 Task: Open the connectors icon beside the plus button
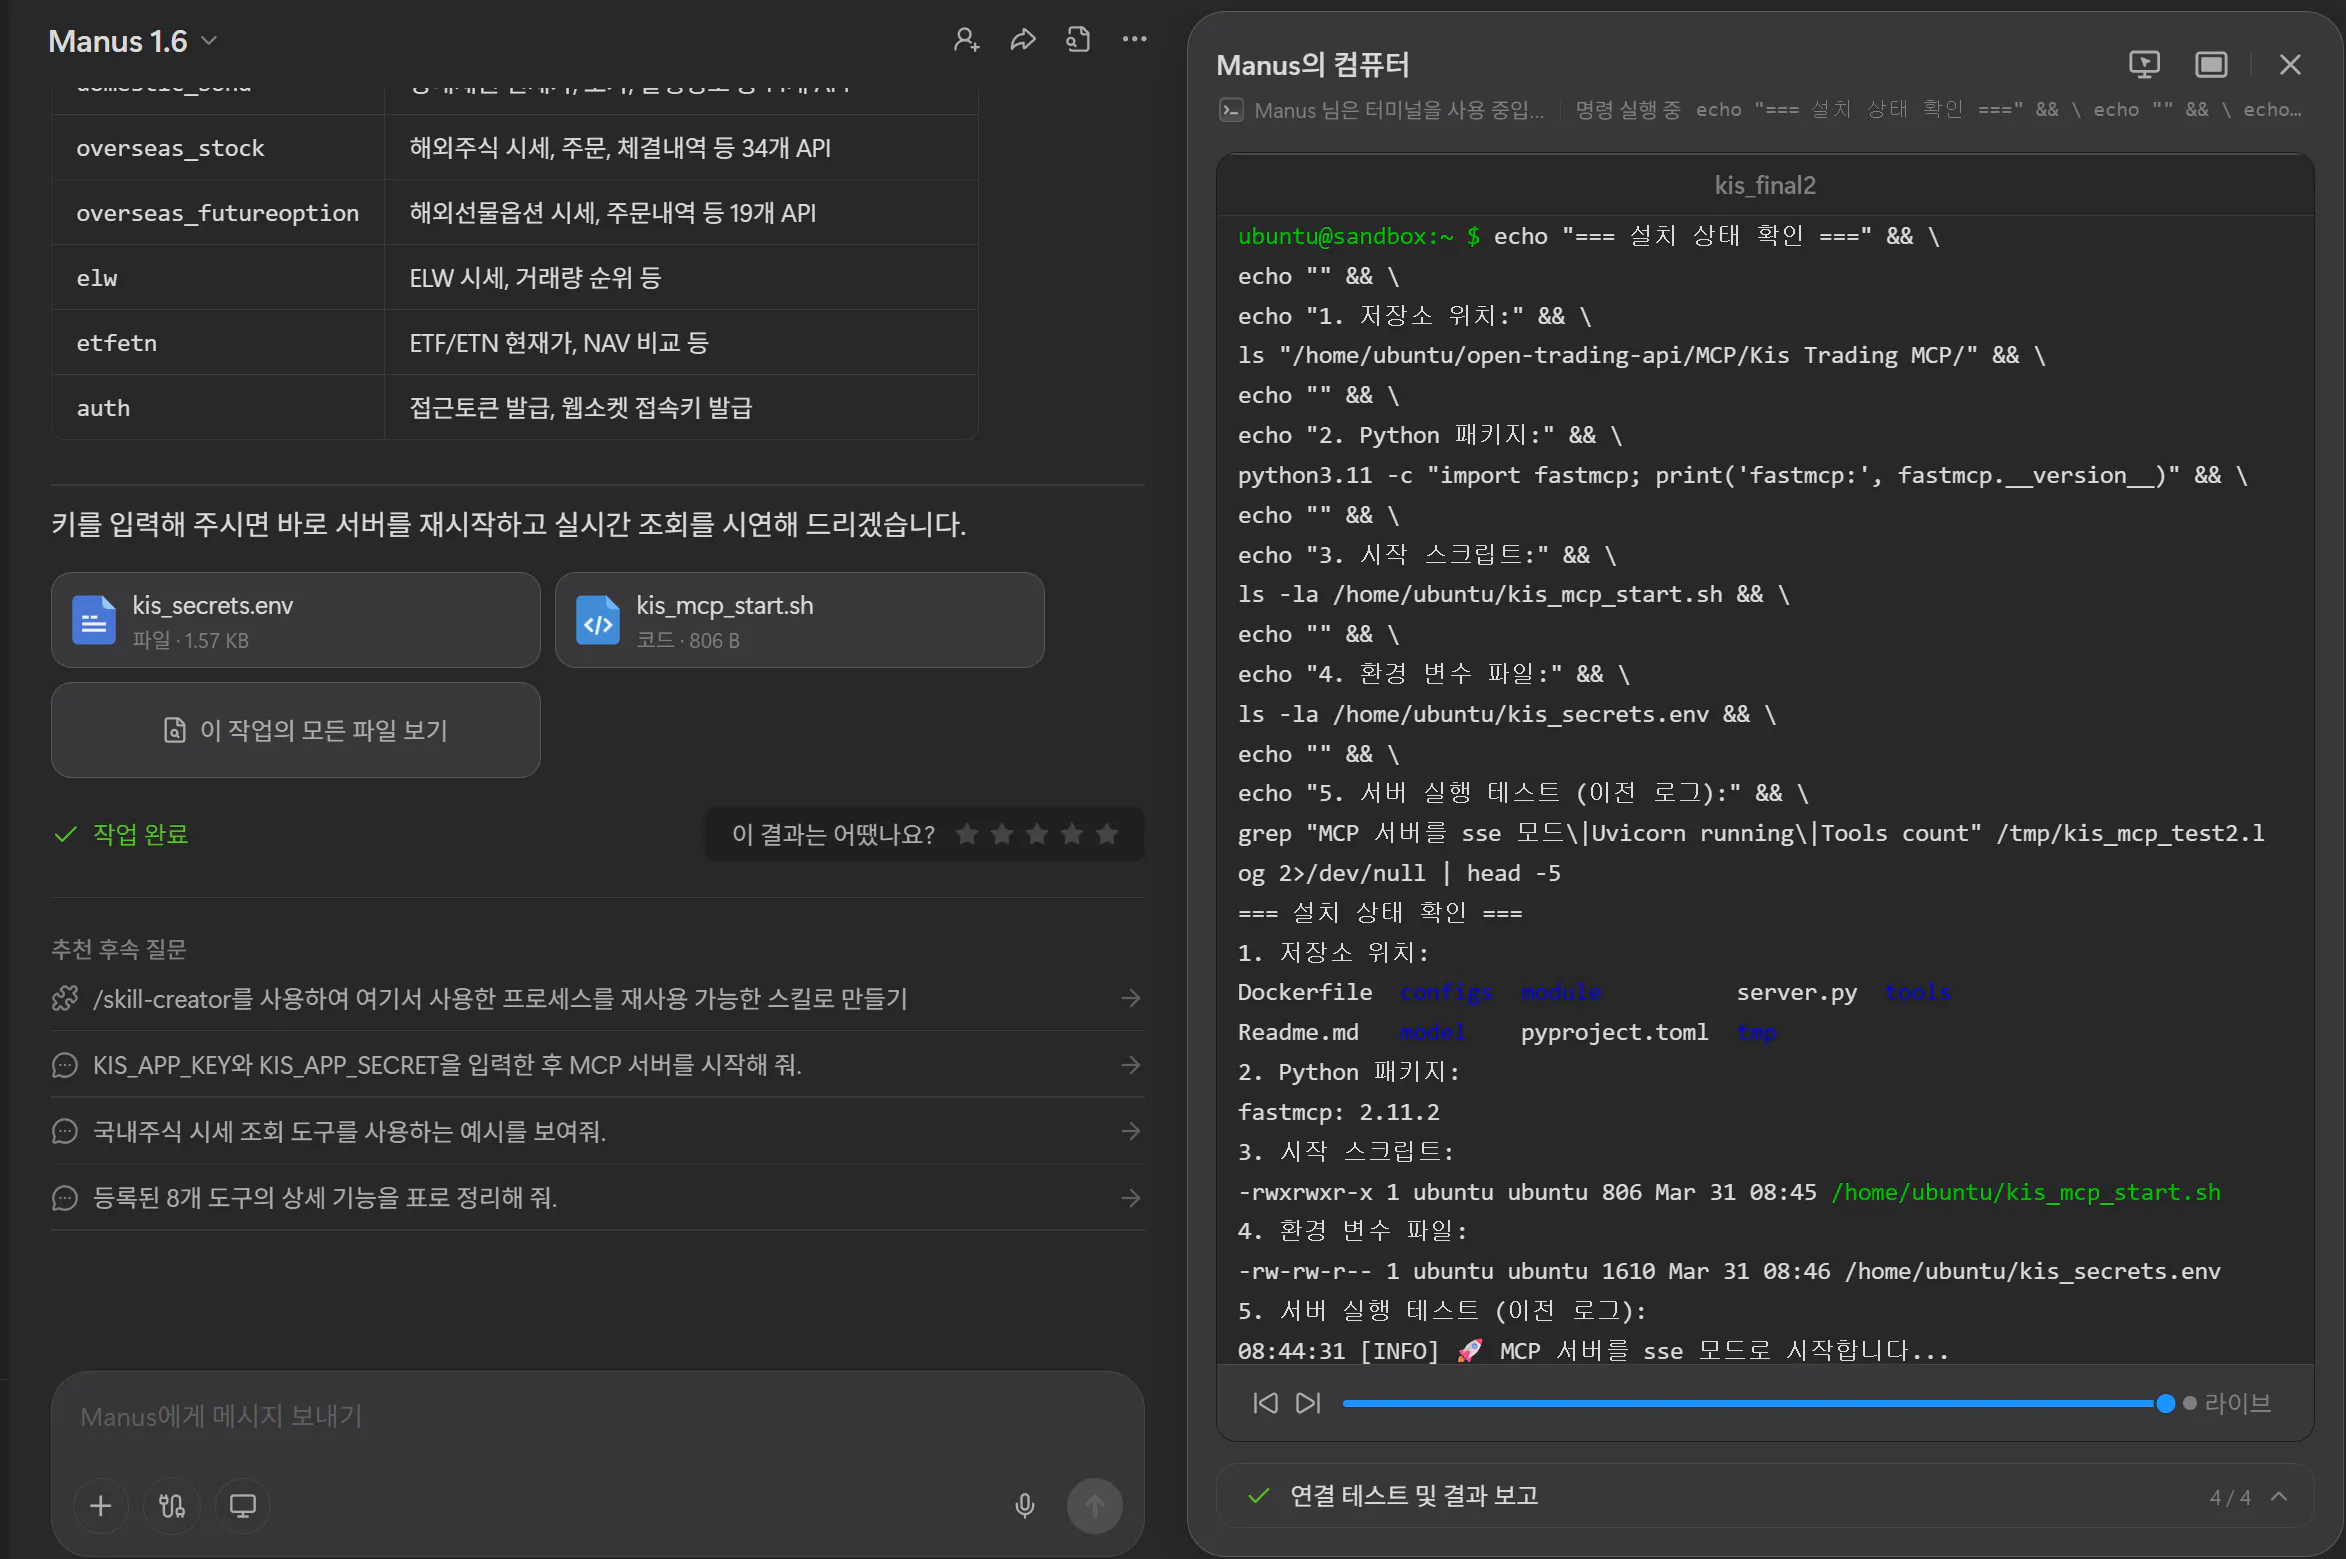pos(171,1505)
